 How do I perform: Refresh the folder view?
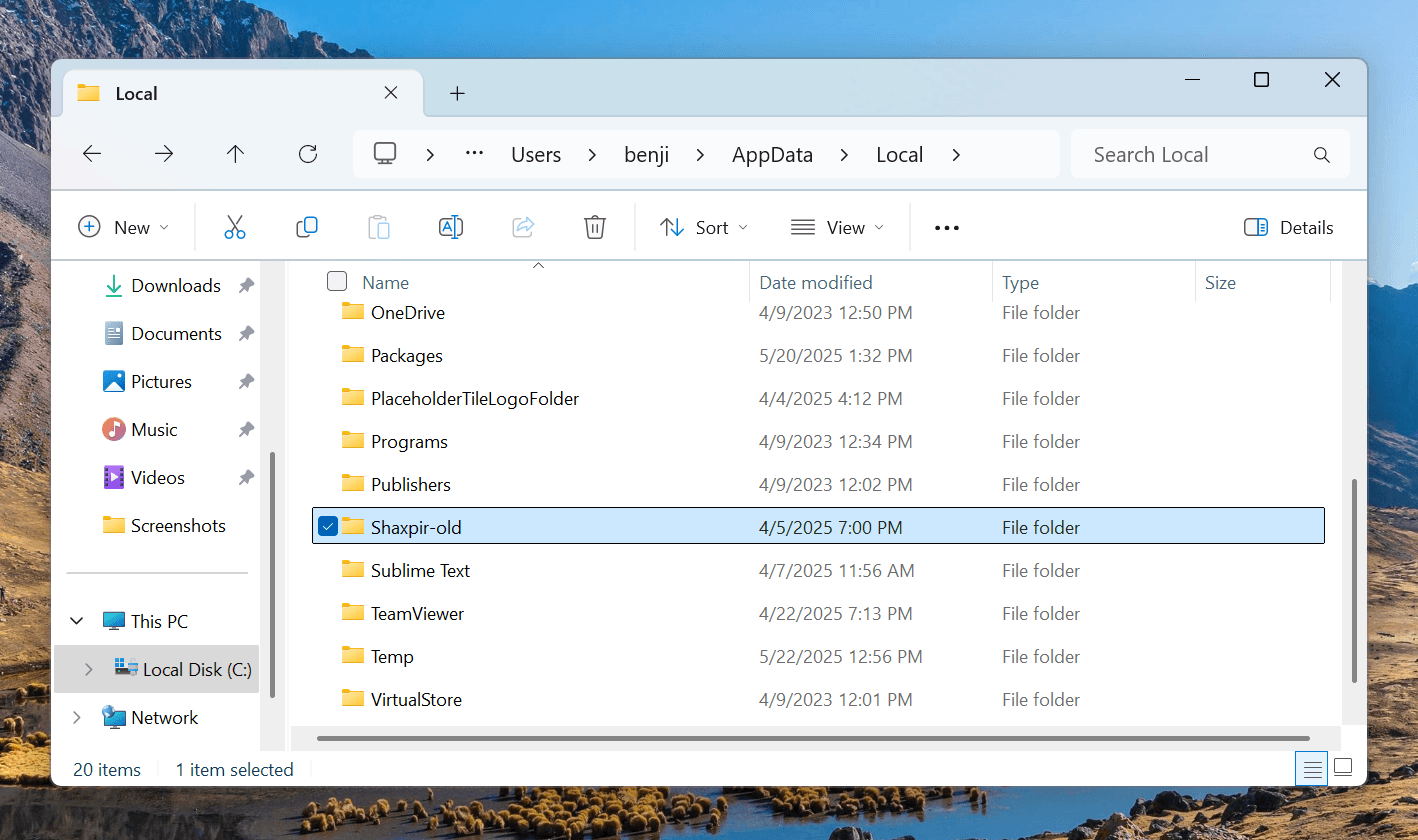tap(308, 154)
